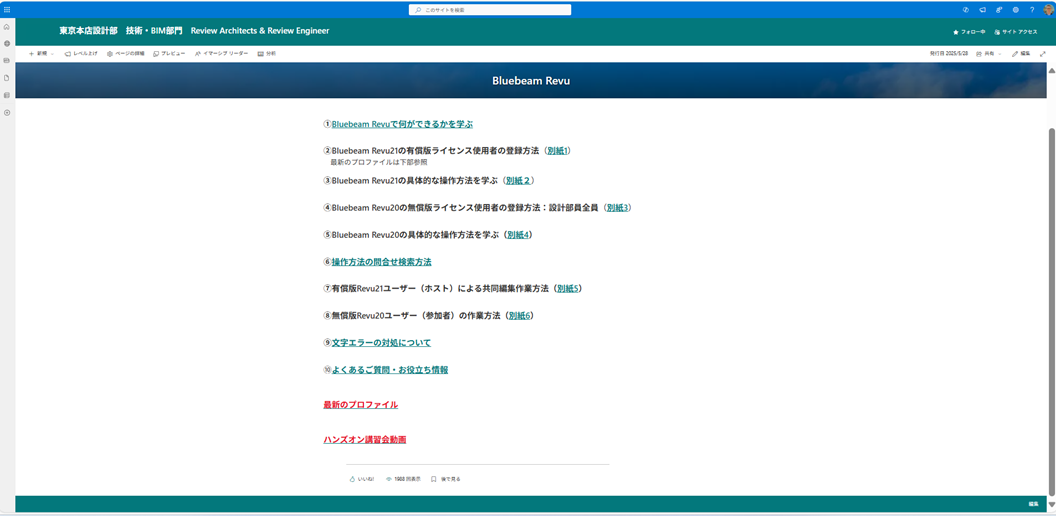Click site title 東京本店設計部 技術・BIM部門
The height and width of the screenshot is (516, 1056).
[x=121, y=31]
